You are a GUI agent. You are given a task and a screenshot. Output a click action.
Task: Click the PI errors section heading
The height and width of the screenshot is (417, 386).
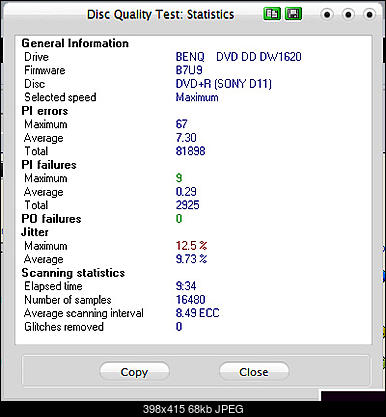(x=45, y=111)
